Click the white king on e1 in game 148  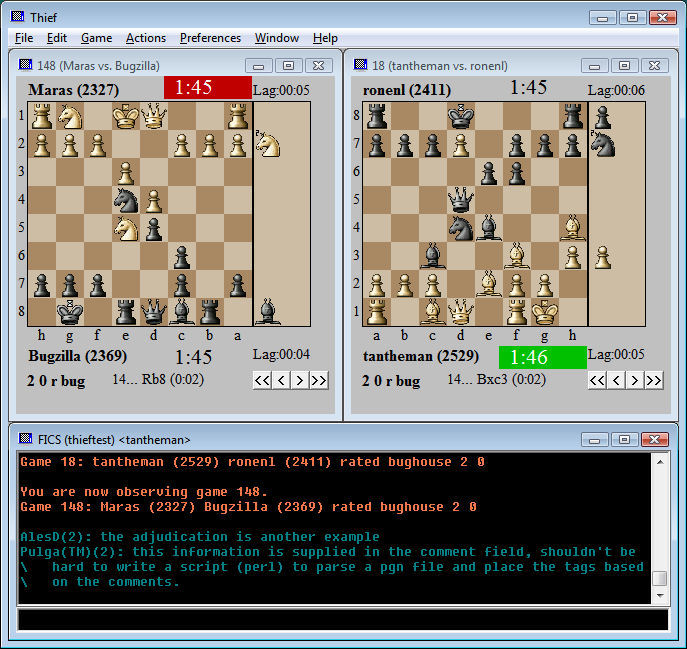tap(126, 117)
